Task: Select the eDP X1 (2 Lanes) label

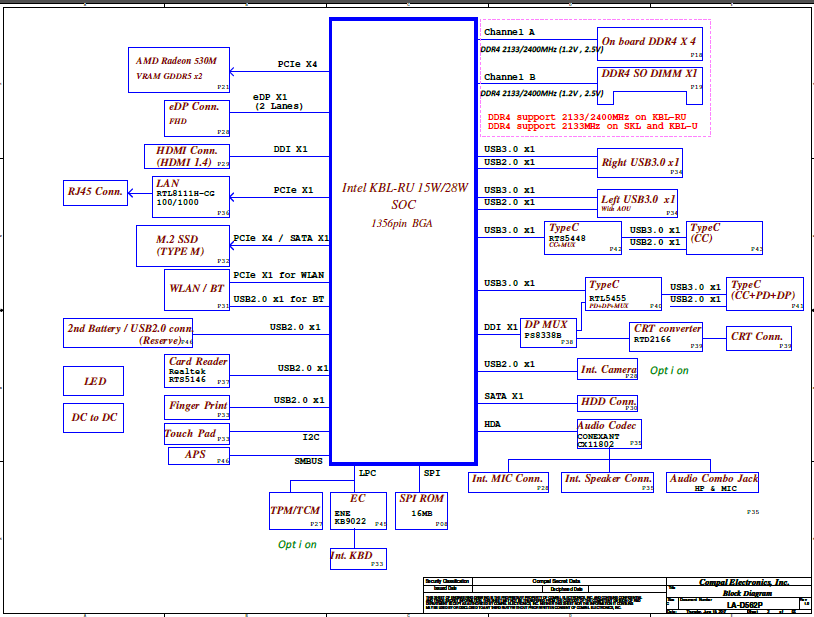Action: pyautogui.click(x=279, y=102)
